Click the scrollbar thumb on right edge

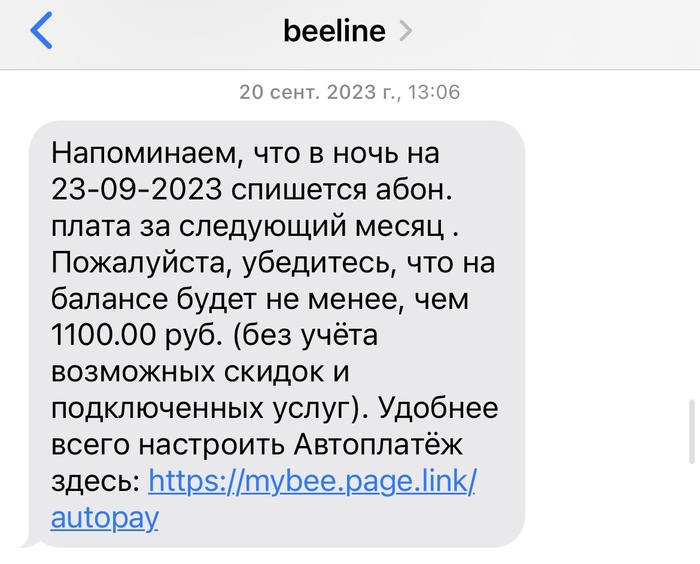pos(689,431)
